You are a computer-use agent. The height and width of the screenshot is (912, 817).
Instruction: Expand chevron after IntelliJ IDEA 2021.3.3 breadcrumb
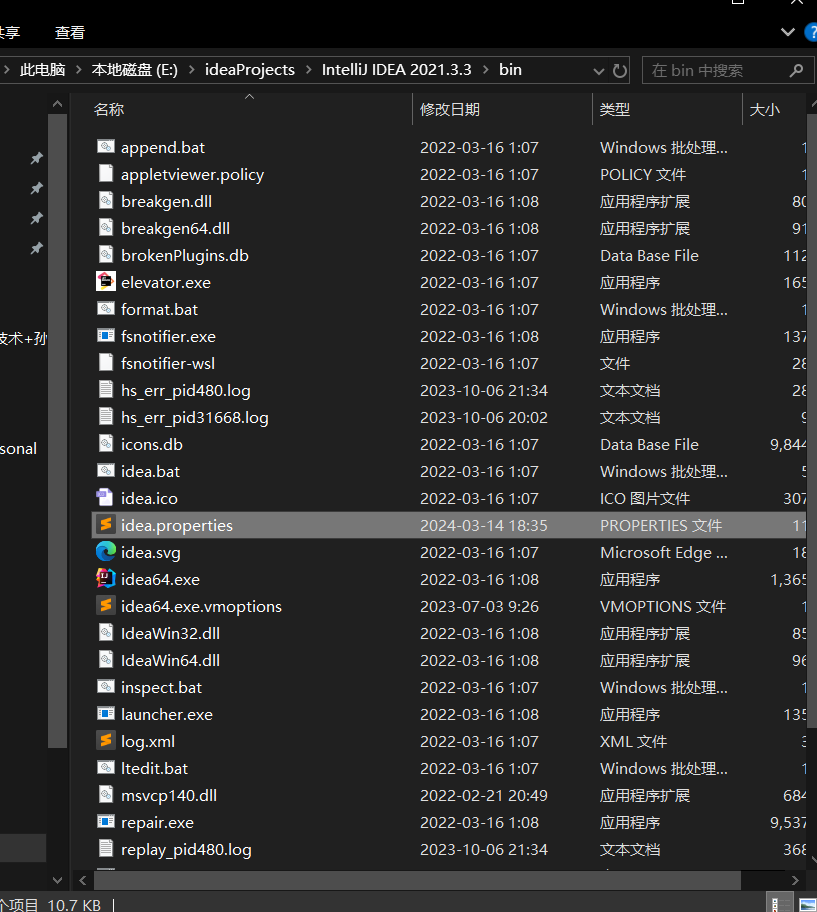coord(486,70)
